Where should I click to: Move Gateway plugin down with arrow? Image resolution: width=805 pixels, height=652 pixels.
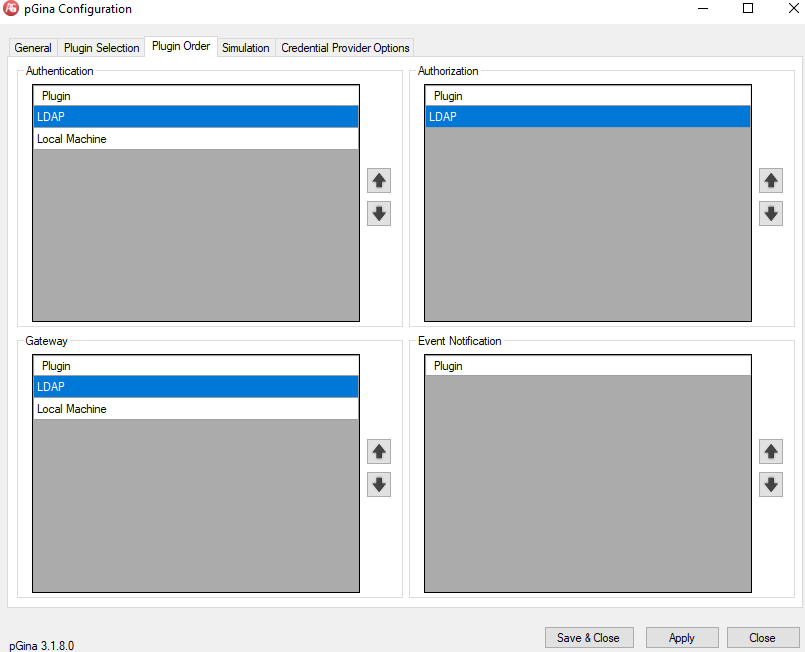pyautogui.click(x=379, y=485)
